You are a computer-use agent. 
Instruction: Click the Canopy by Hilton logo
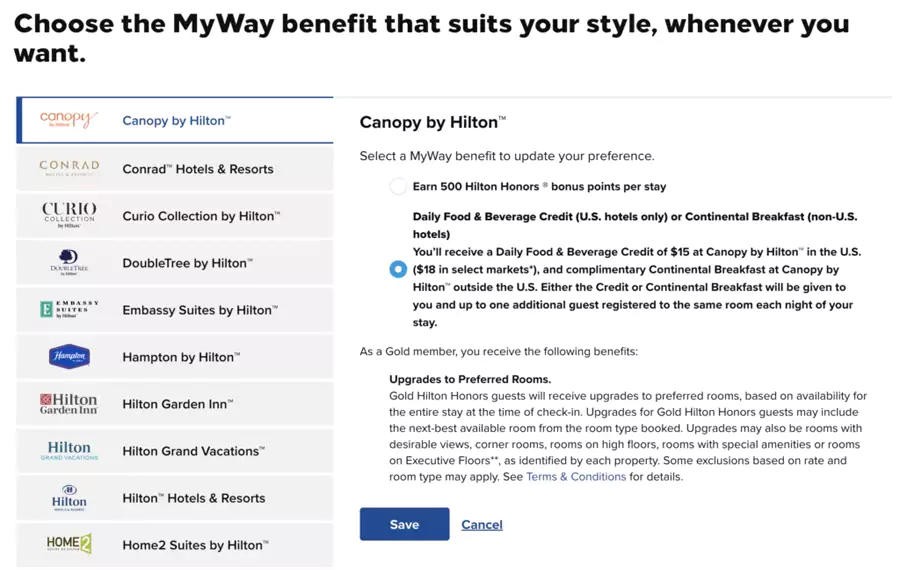(x=69, y=120)
